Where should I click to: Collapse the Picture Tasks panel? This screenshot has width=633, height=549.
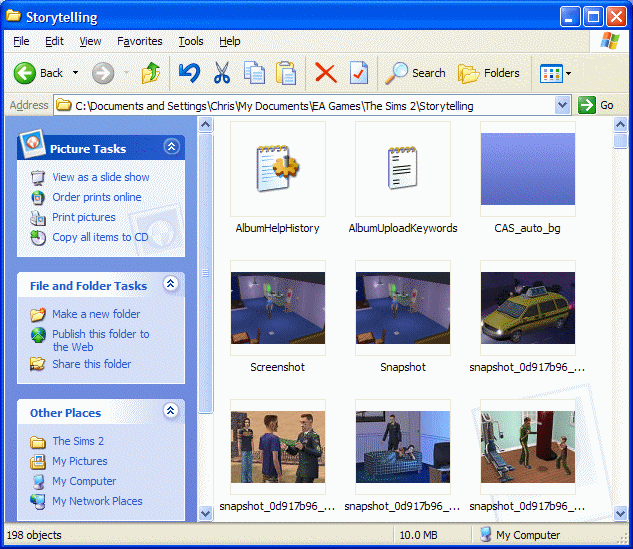172,146
